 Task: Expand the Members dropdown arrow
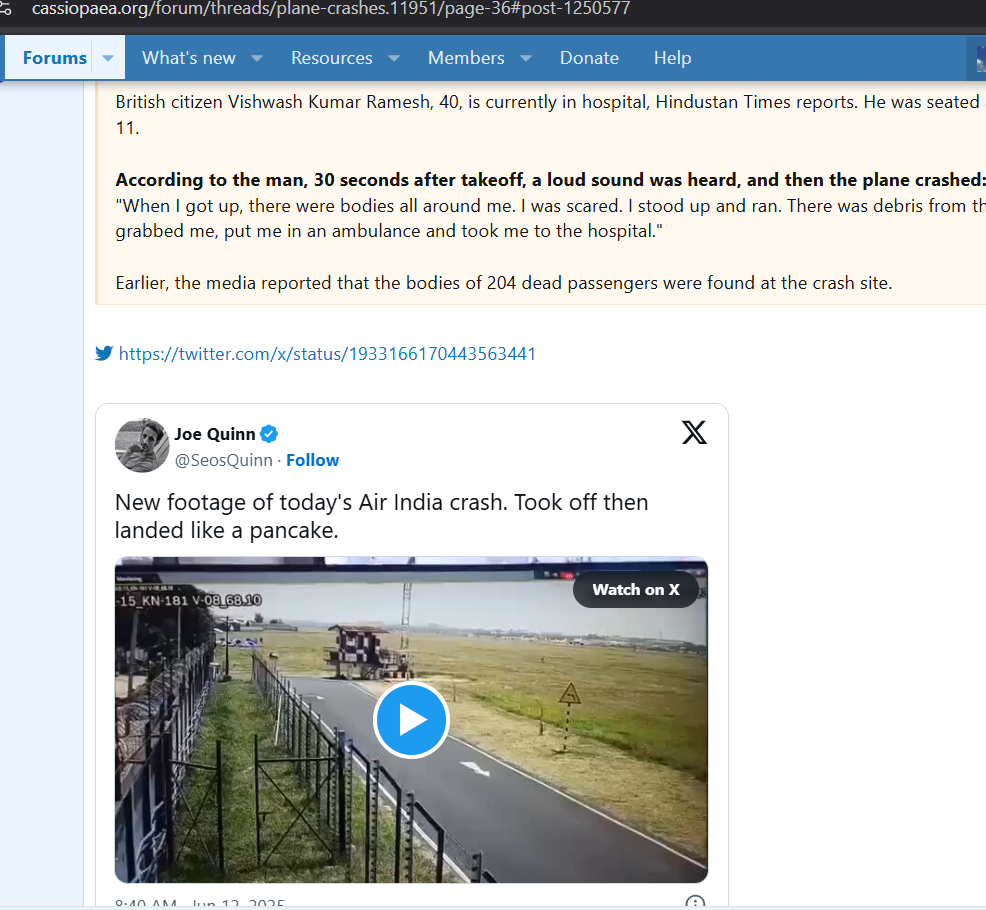[x=526, y=58]
